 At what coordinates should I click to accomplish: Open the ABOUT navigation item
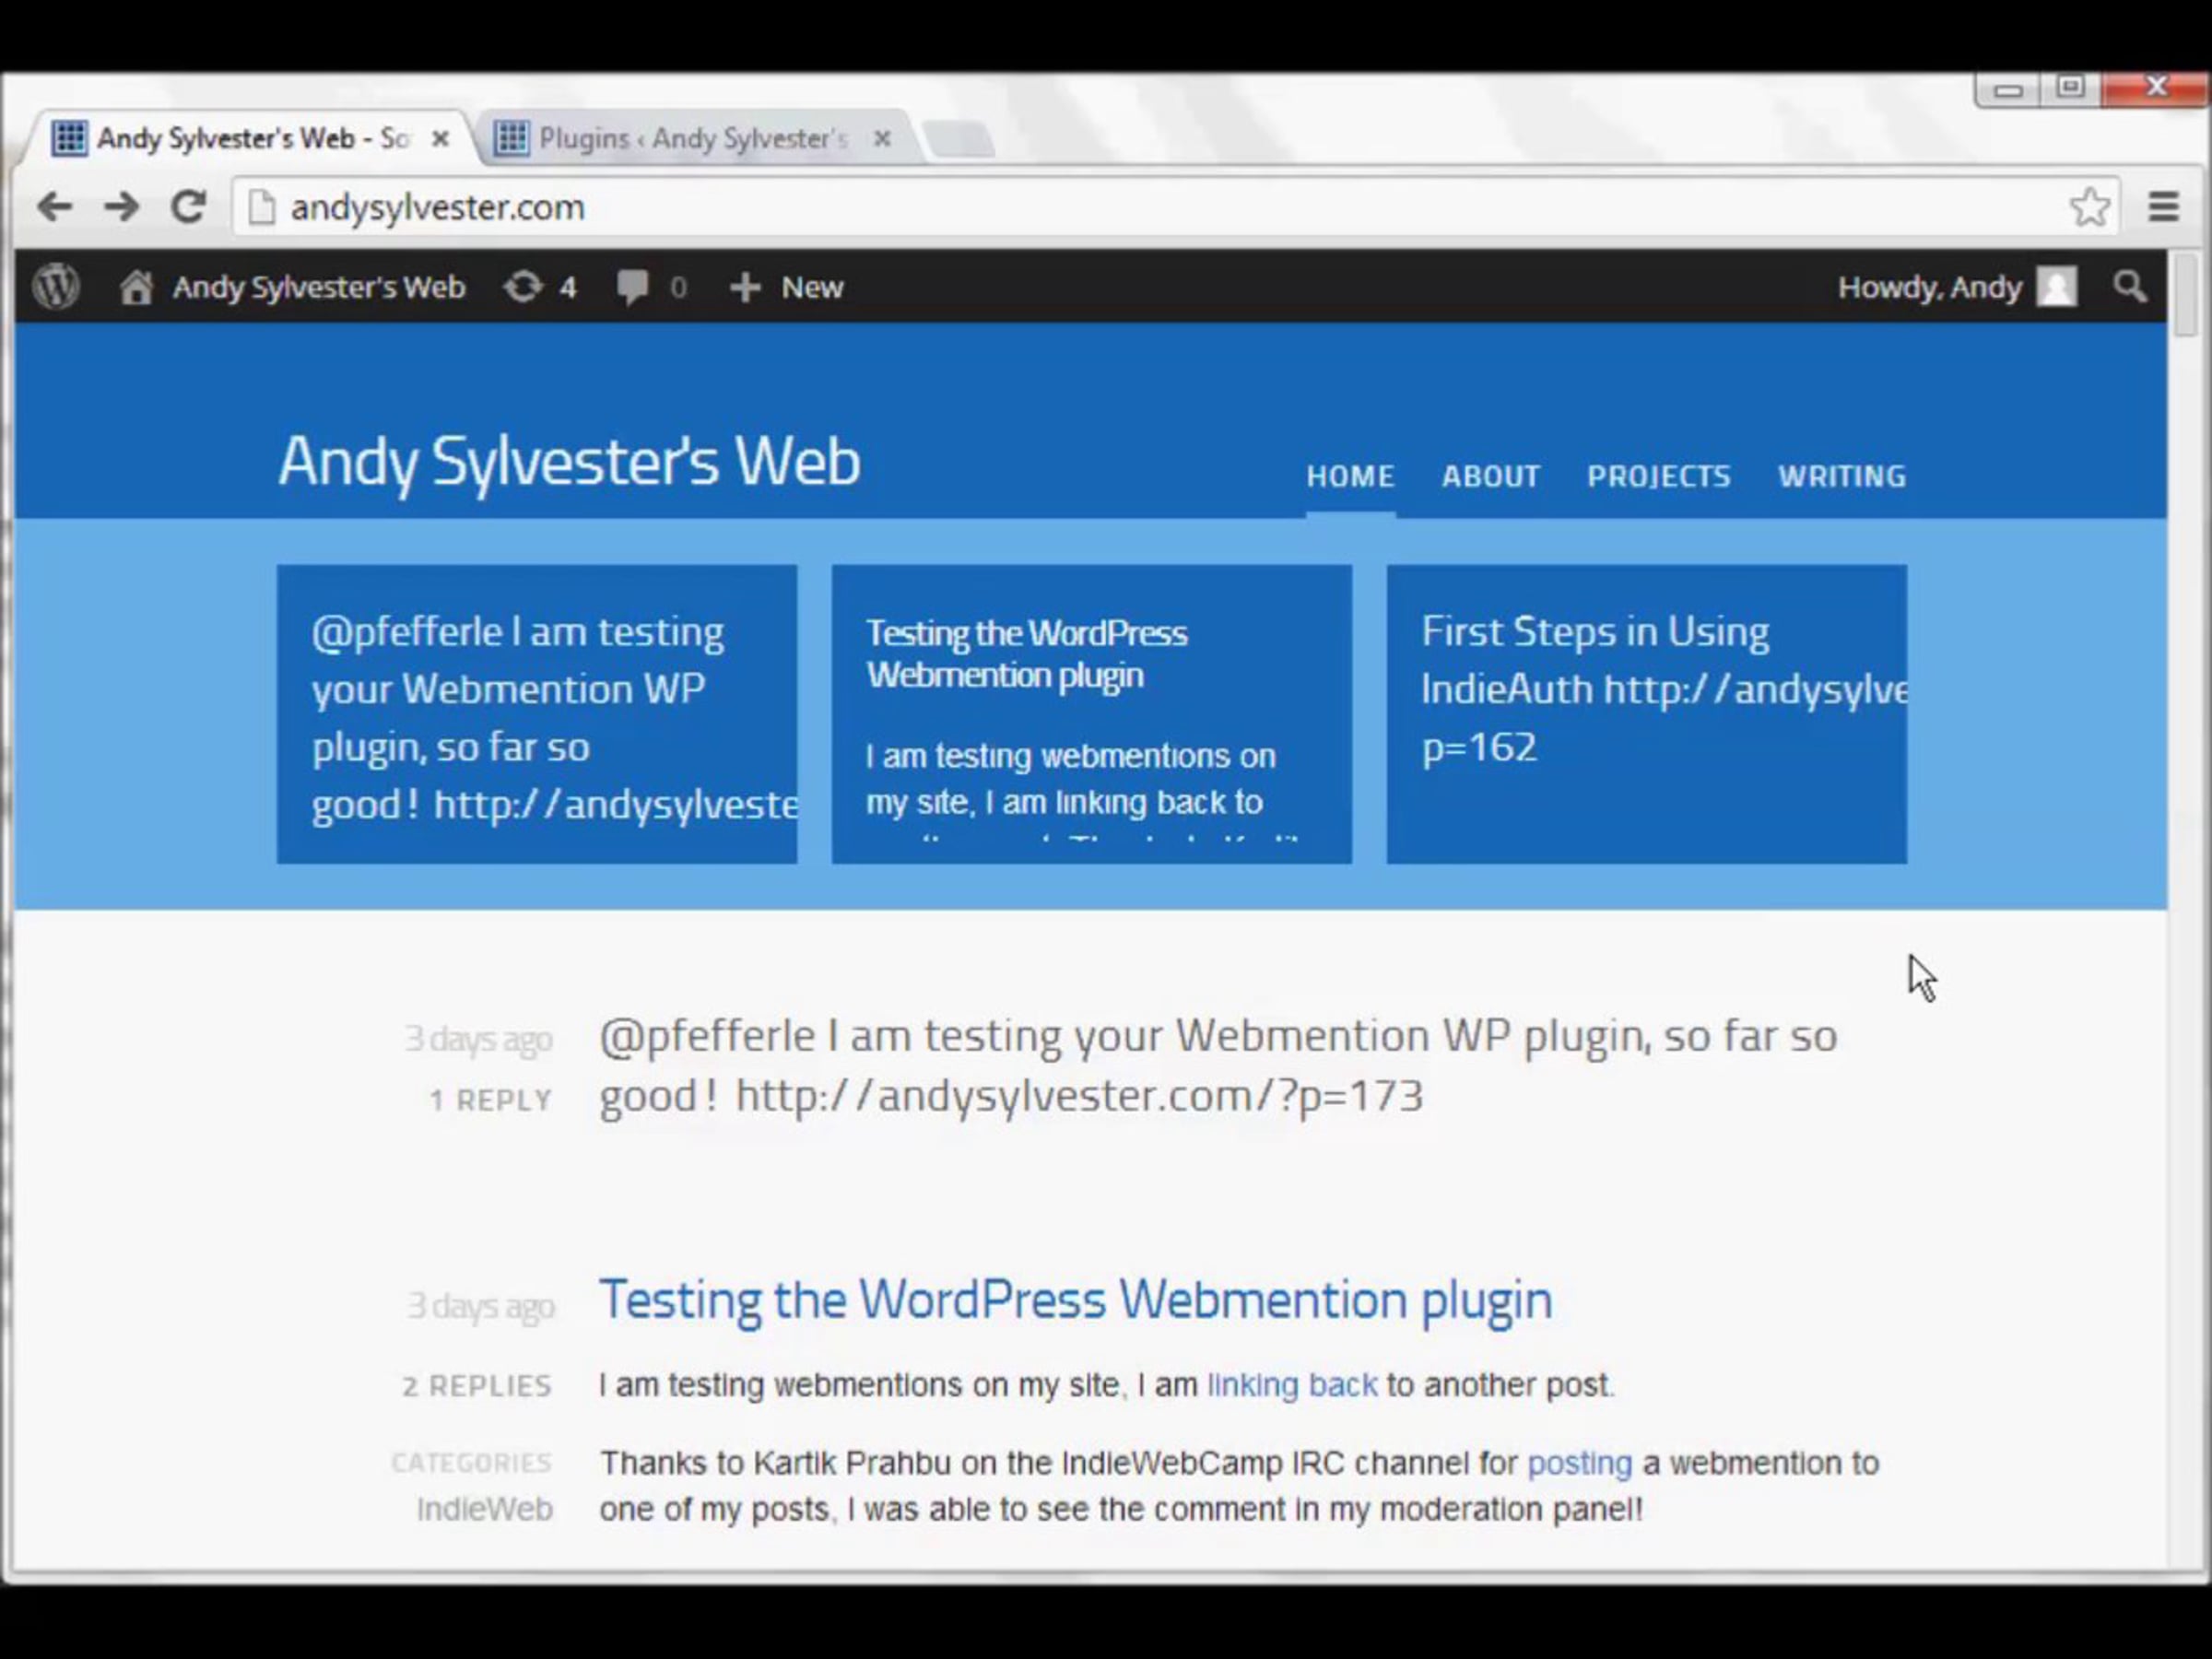click(1490, 476)
